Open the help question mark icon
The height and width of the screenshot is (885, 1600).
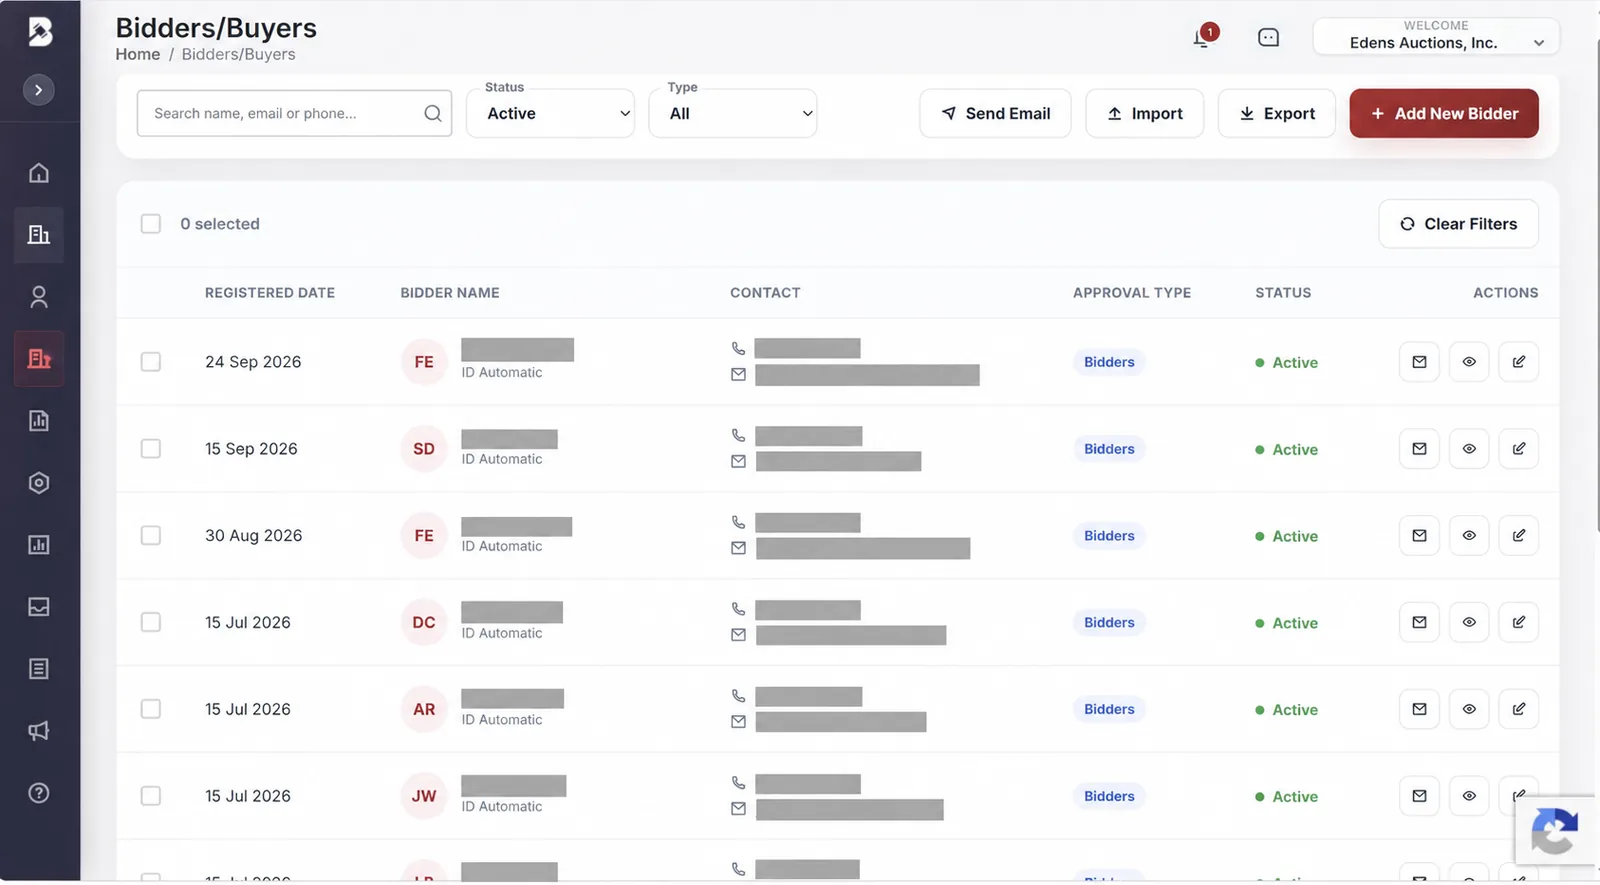pyautogui.click(x=39, y=793)
